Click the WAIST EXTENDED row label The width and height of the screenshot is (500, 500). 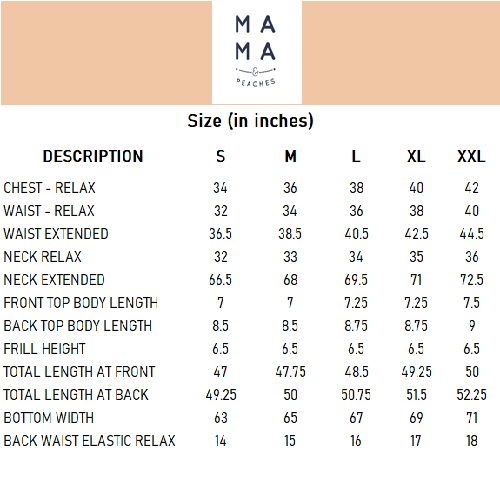[x=56, y=234]
